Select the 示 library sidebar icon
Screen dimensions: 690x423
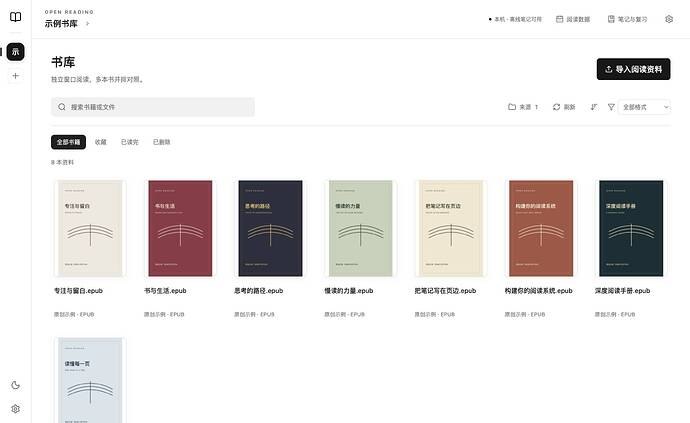(15, 52)
